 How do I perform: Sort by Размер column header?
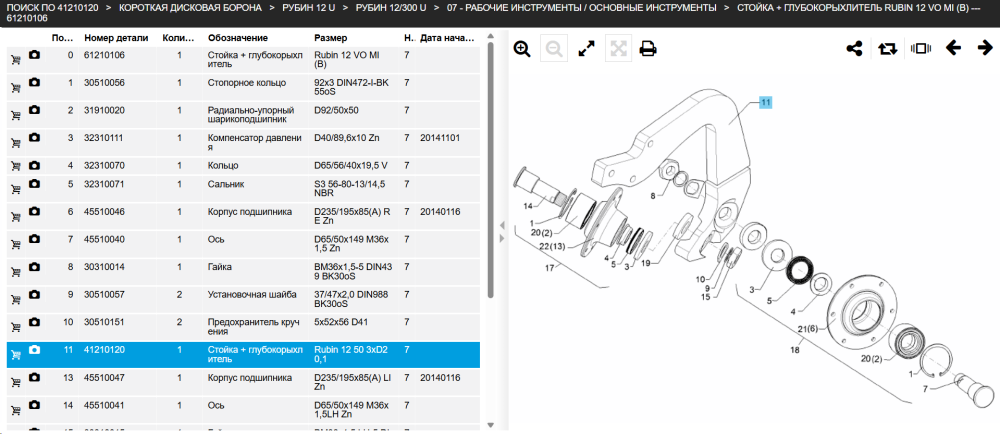pyautogui.click(x=330, y=38)
